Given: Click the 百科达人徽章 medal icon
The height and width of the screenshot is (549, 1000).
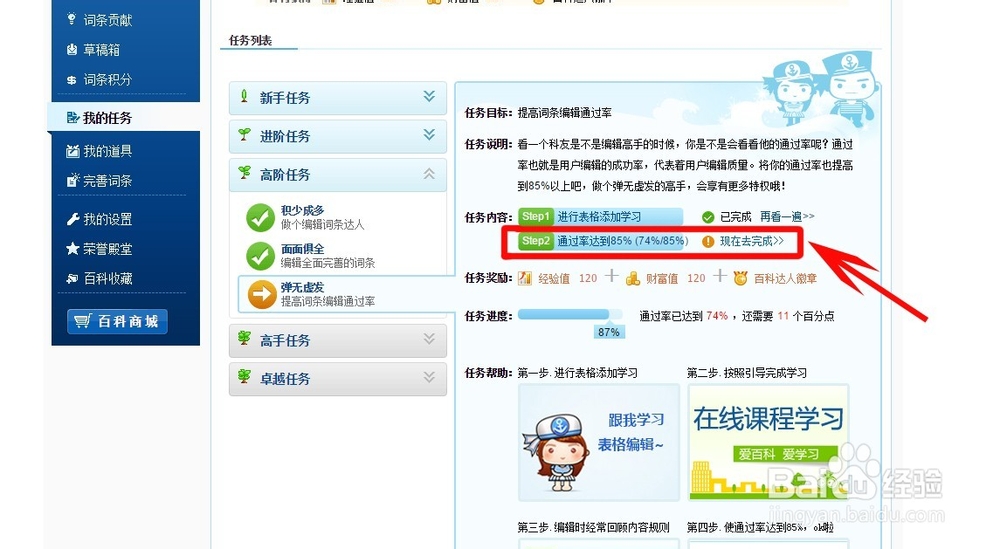Looking at the screenshot, I should pyautogui.click(x=740, y=278).
